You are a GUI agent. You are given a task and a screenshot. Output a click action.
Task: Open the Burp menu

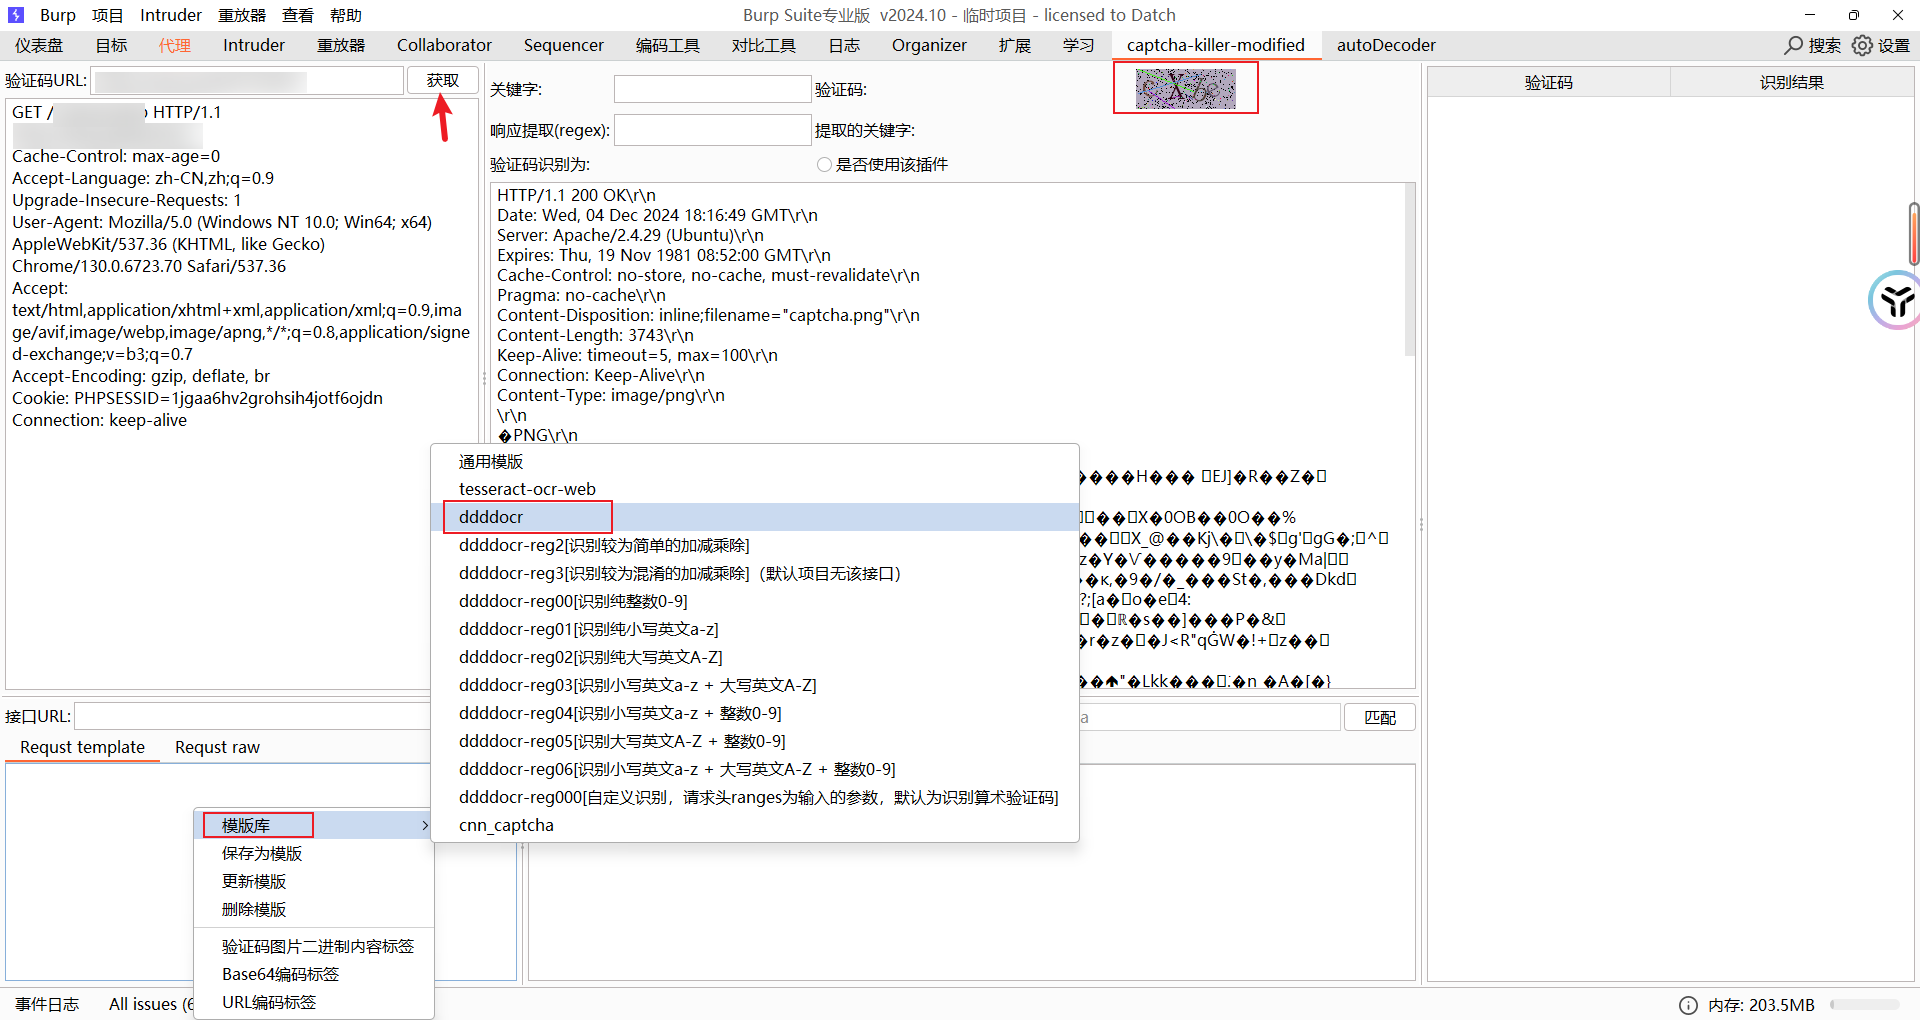[x=58, y=15]
